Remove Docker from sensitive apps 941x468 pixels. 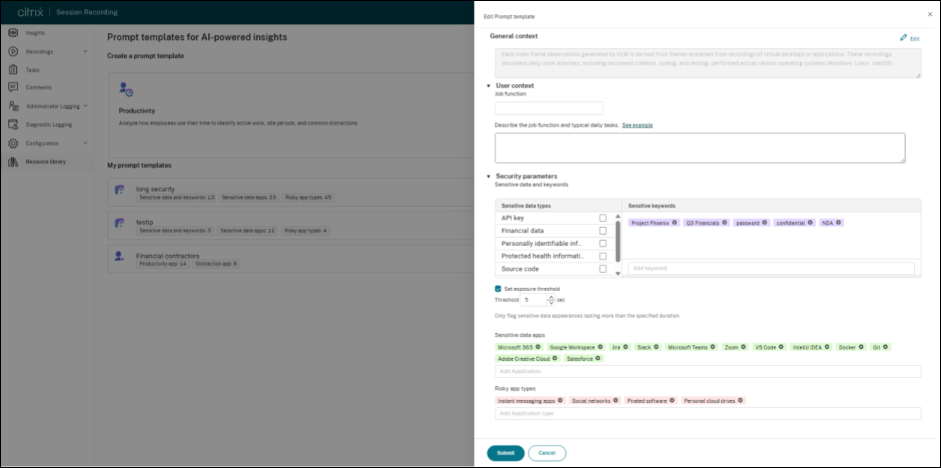tap(861, 347)
